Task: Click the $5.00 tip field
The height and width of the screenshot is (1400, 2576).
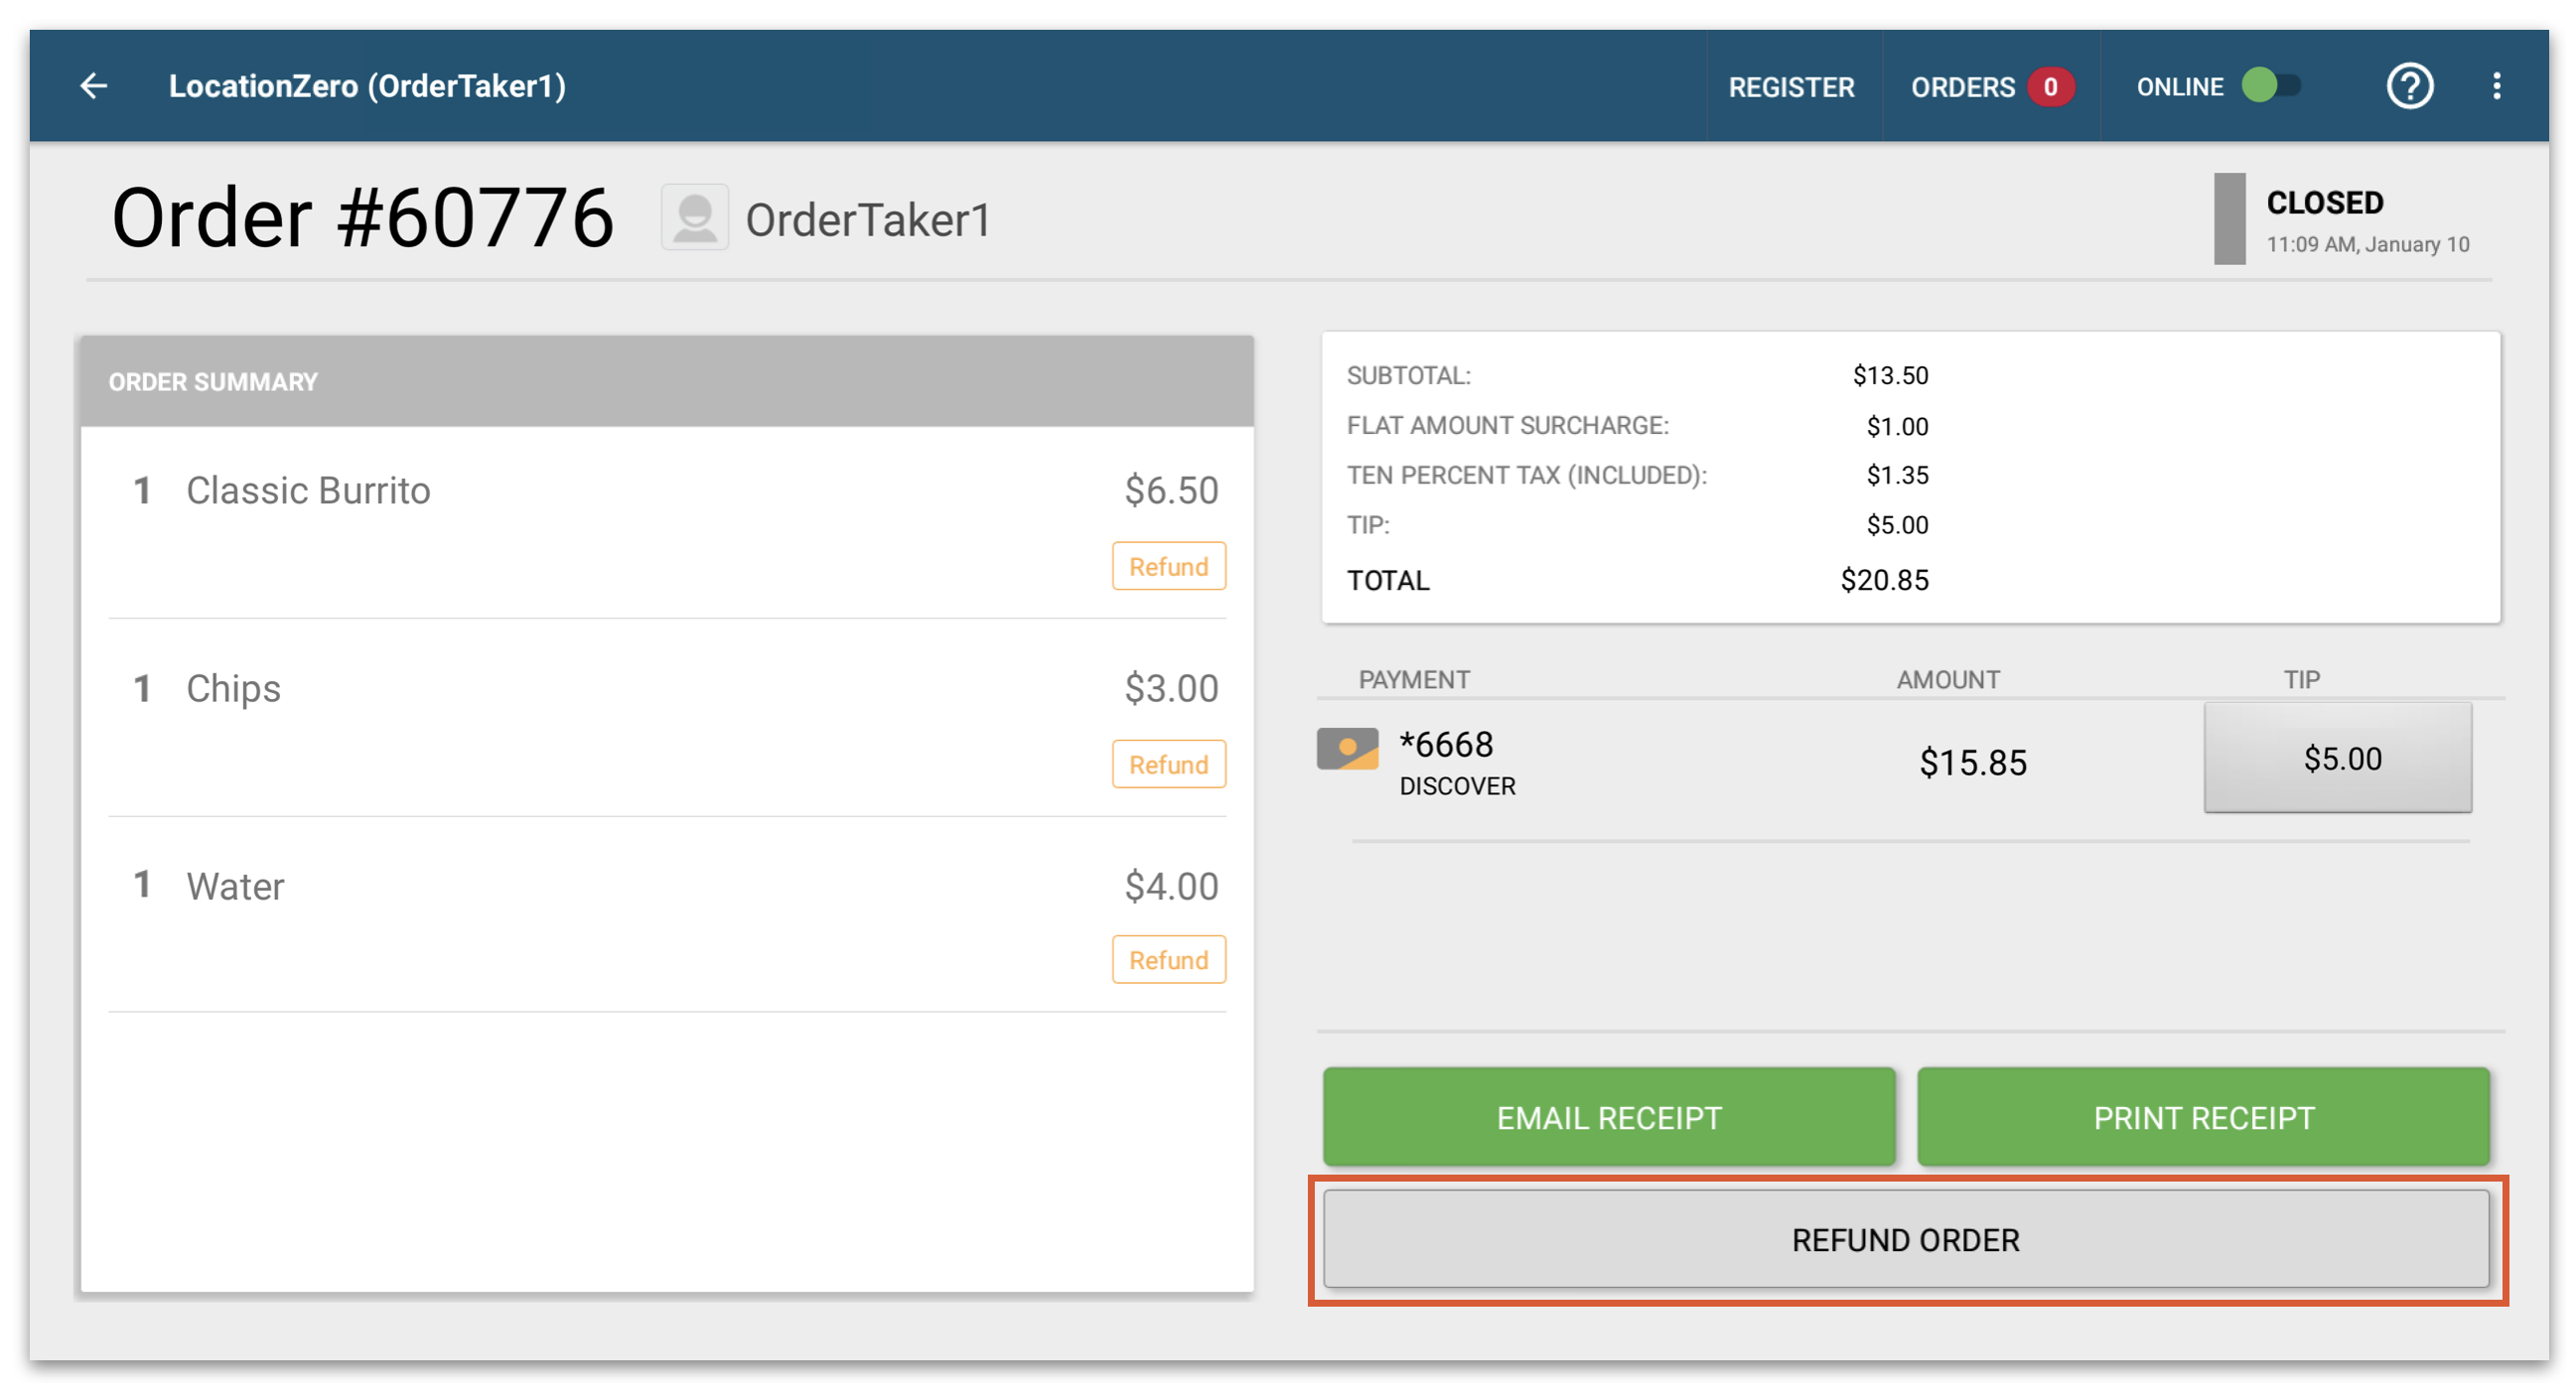Action: click(2337, 758)
